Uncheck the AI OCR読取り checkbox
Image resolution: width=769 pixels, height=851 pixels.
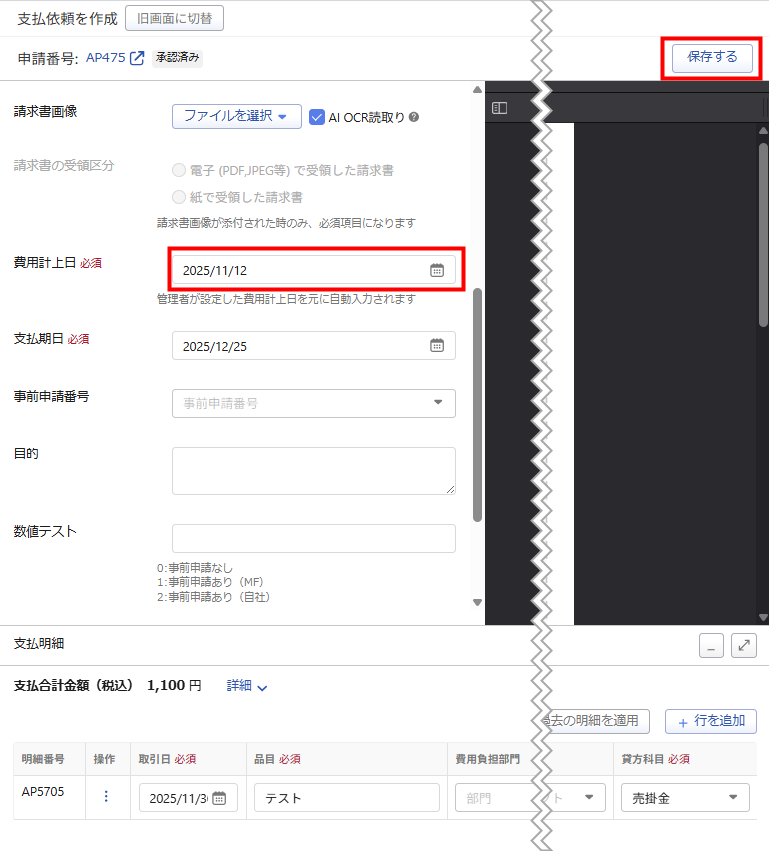317,117
